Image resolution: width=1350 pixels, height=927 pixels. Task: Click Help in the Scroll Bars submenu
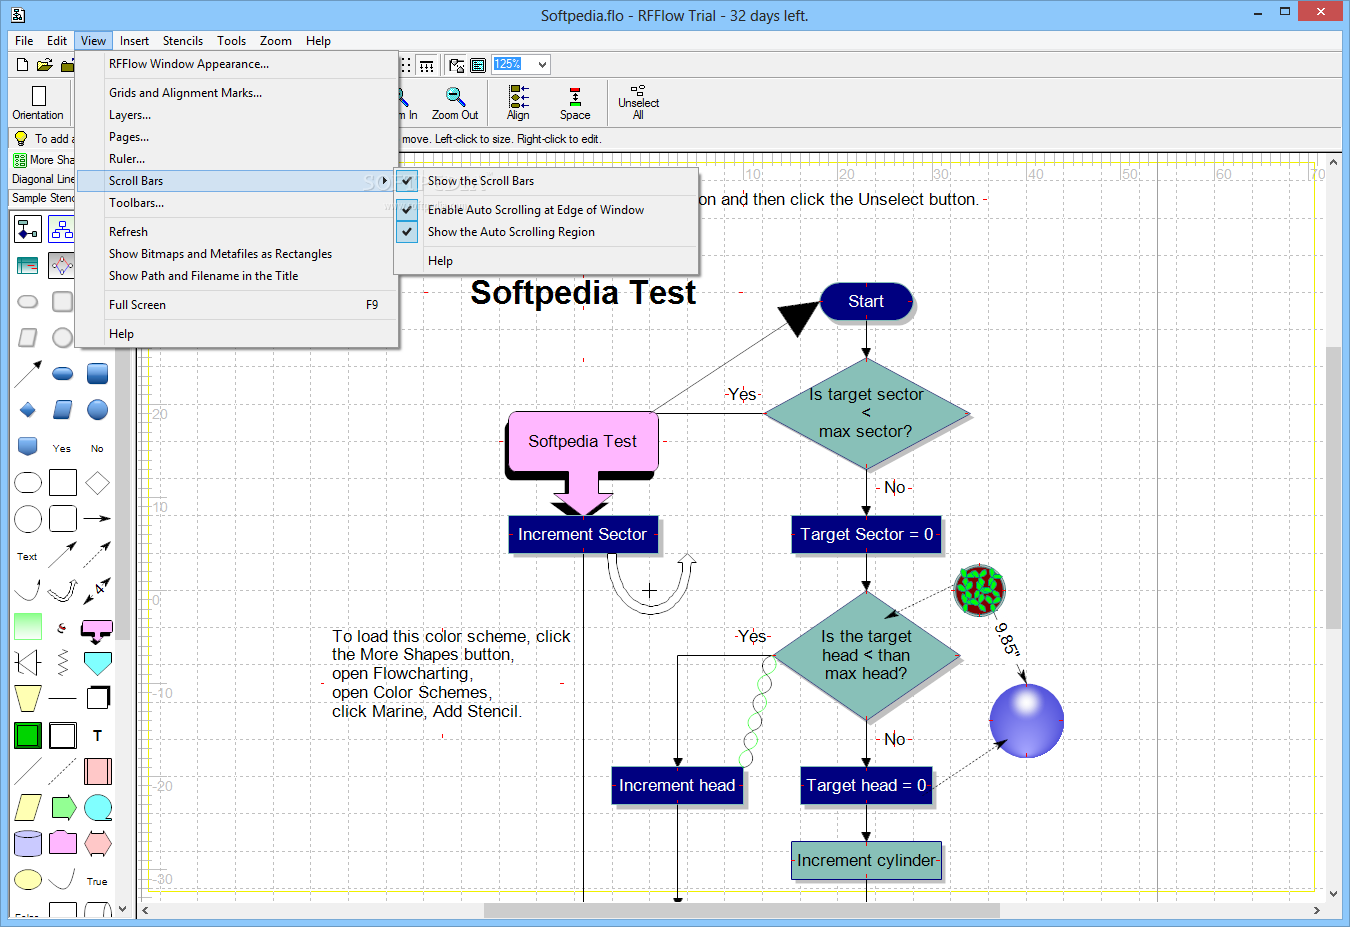pyautogui.click(x=547, y=261)
